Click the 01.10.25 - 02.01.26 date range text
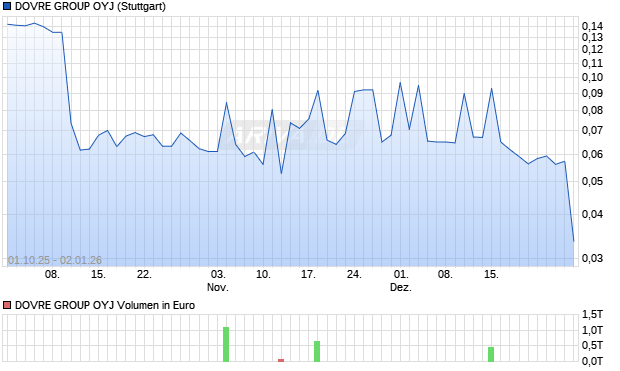620x371 pixels. click(x=55, y=260)
